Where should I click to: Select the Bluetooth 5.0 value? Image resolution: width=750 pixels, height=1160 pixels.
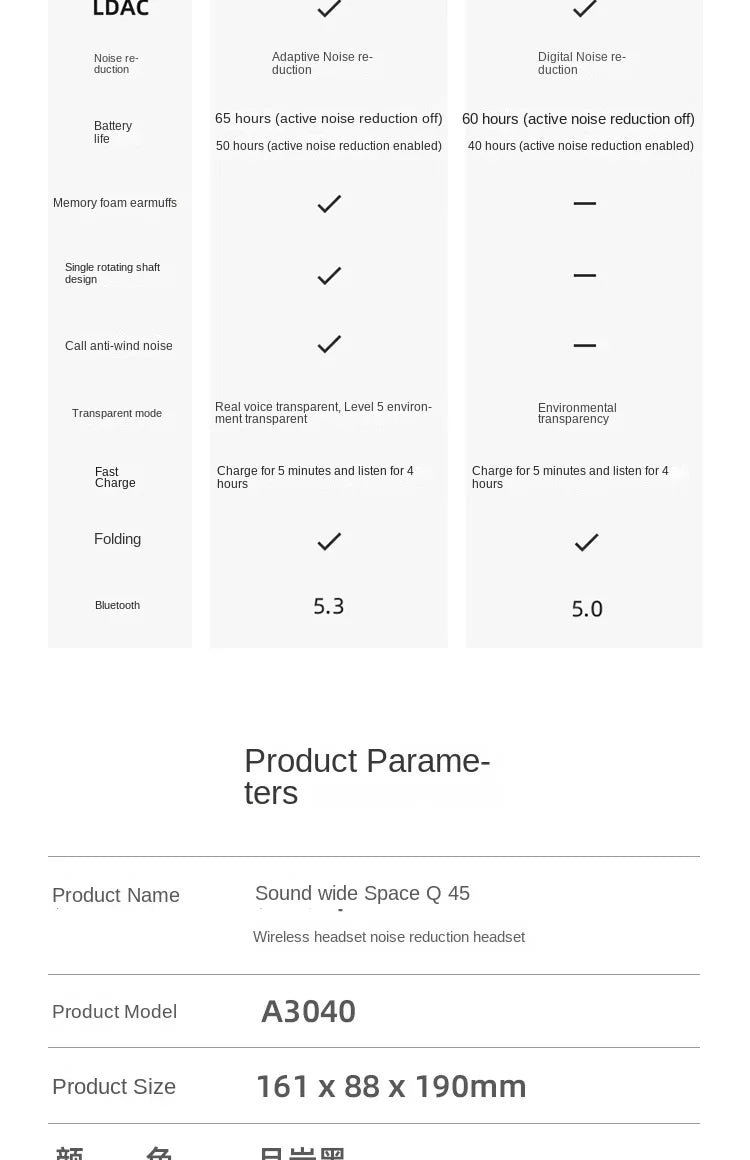pyautogui.click(x=587, y=609)
